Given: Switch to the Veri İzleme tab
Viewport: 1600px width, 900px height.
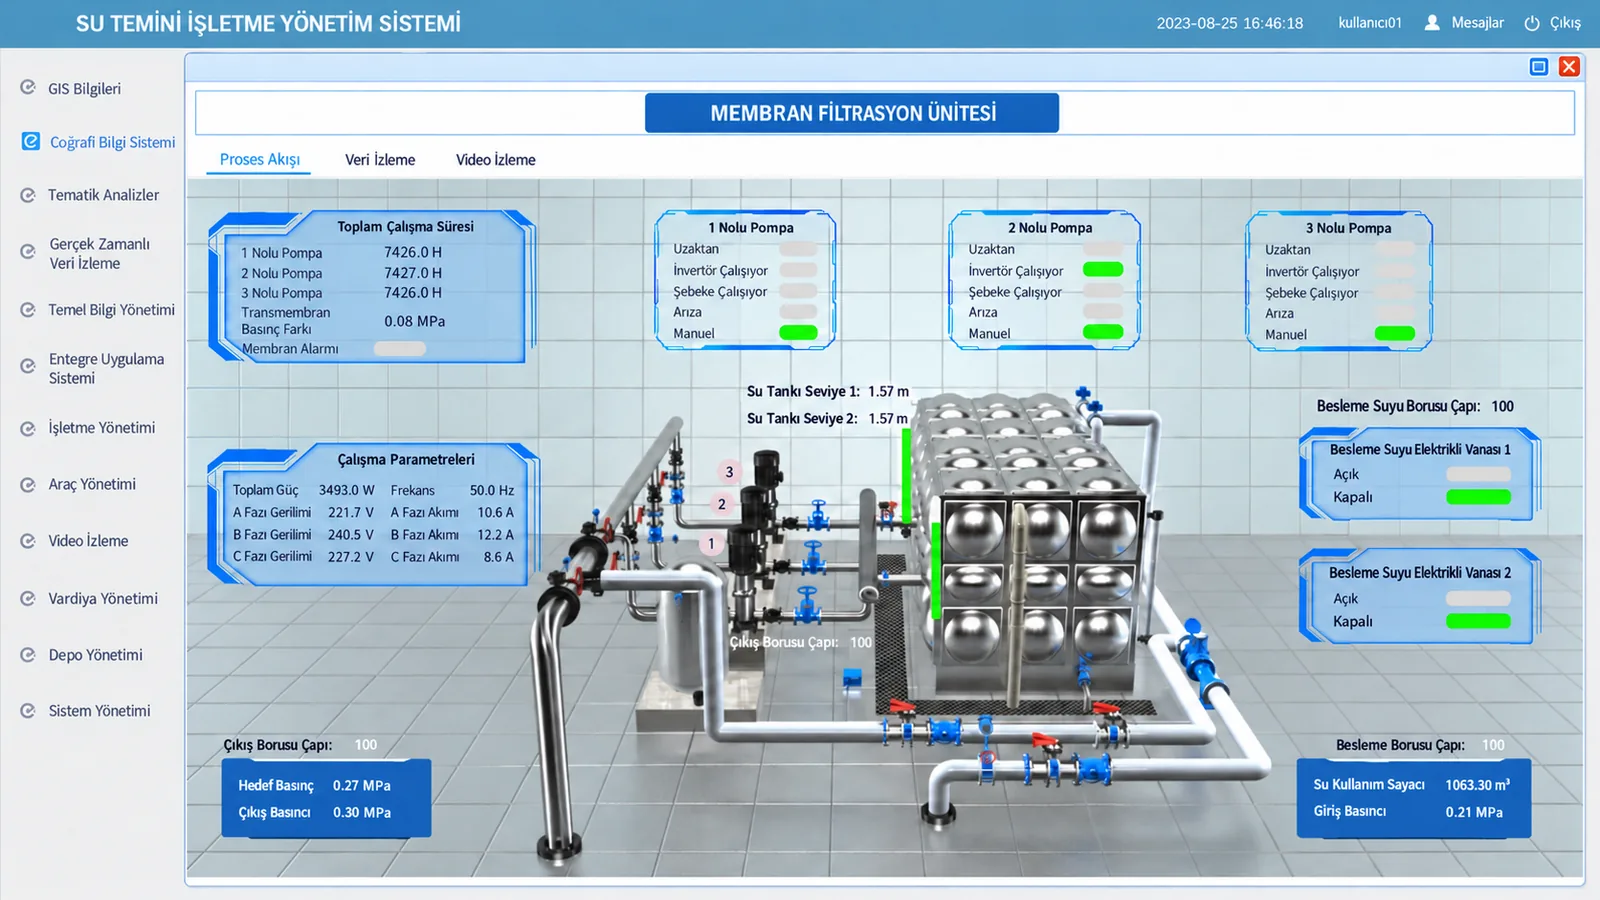Looking at the screenshot, I should (380, 160).
